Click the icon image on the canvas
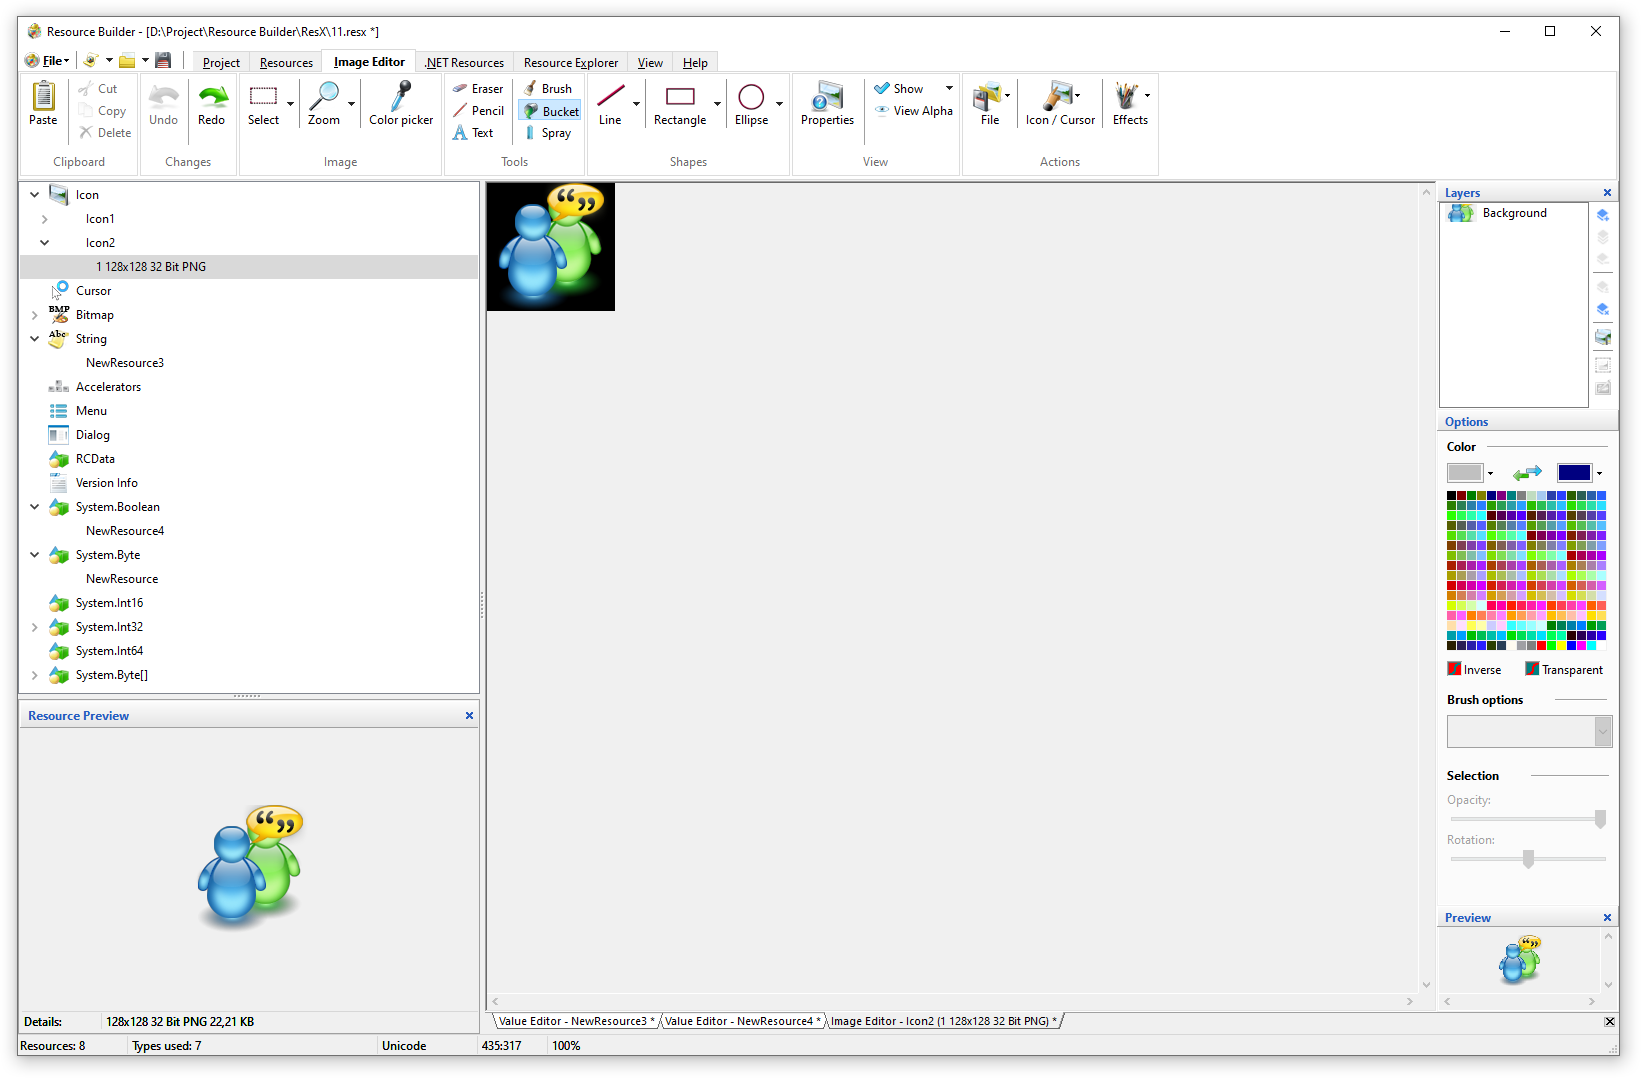Image resolution: width=1641 pixels, height=1078 pixels. tap(551, 247)
